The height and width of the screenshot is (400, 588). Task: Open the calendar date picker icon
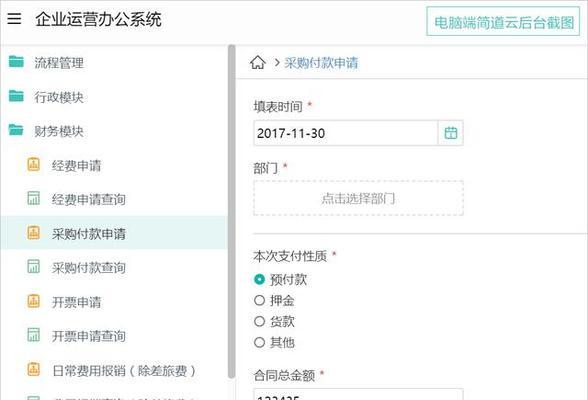click(451, 133)
